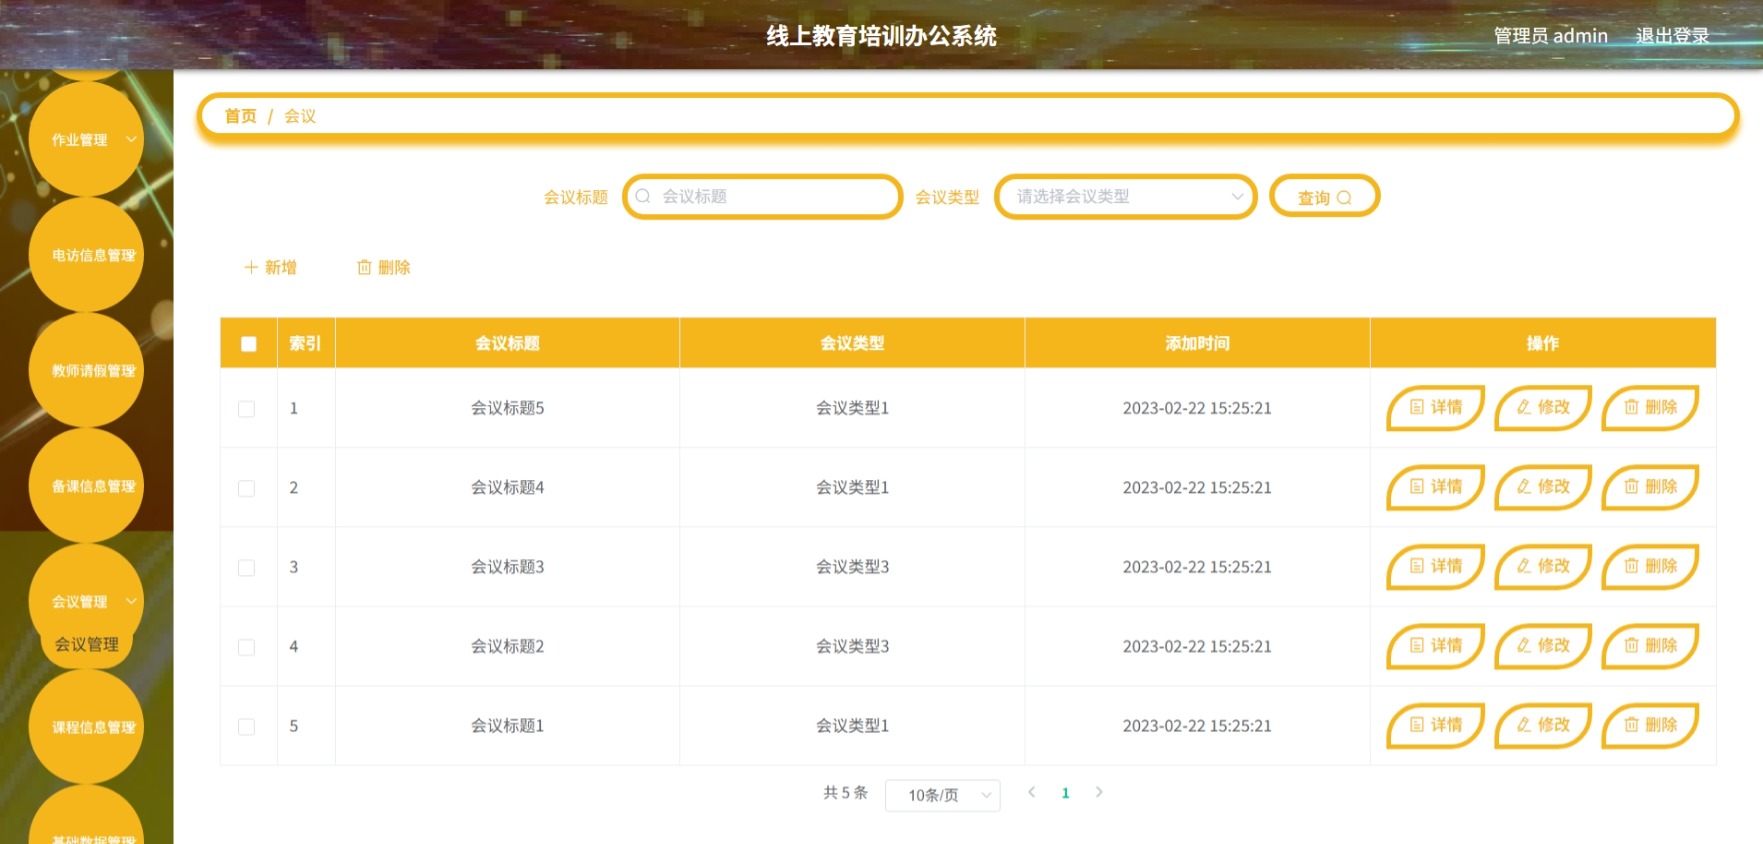Click the plus icon of 新增
The image size is (1763, 844).
[251, 267]
